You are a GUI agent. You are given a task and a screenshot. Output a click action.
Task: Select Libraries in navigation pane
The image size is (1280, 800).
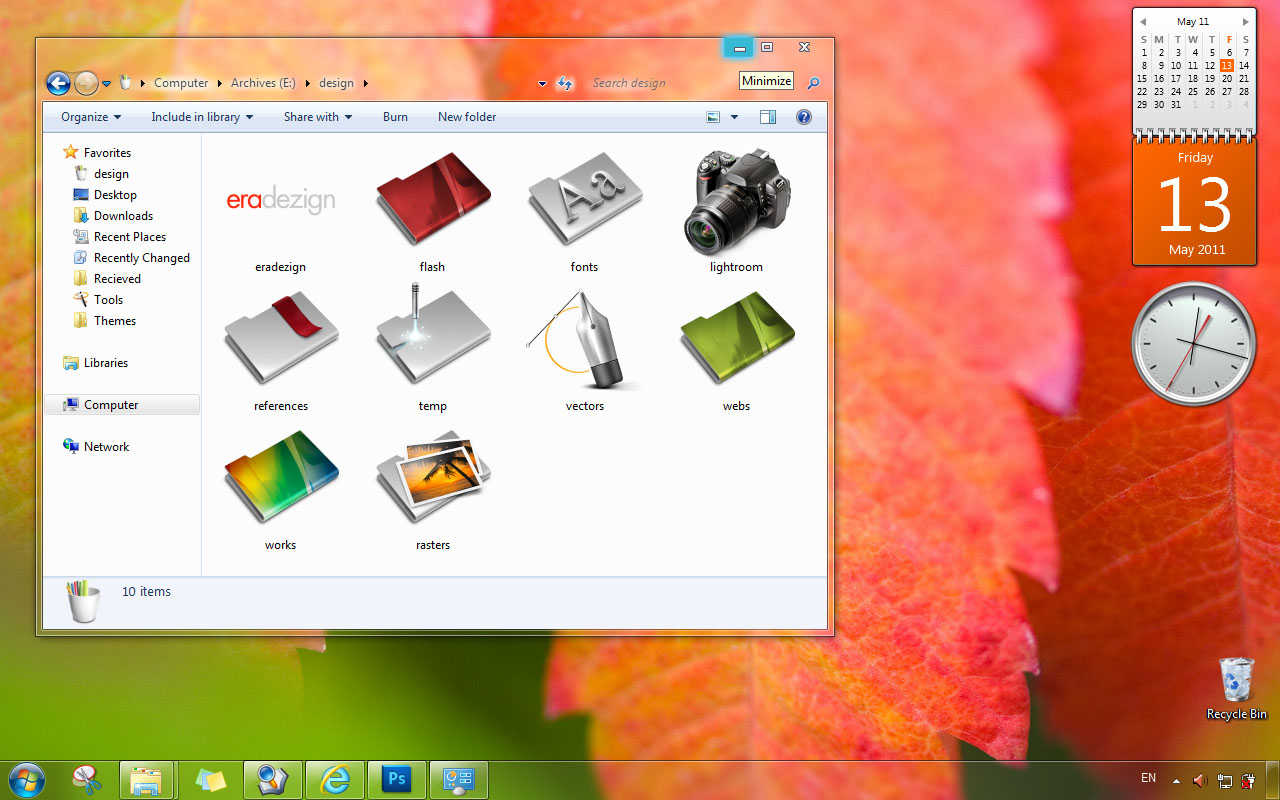tap(106, 363)
